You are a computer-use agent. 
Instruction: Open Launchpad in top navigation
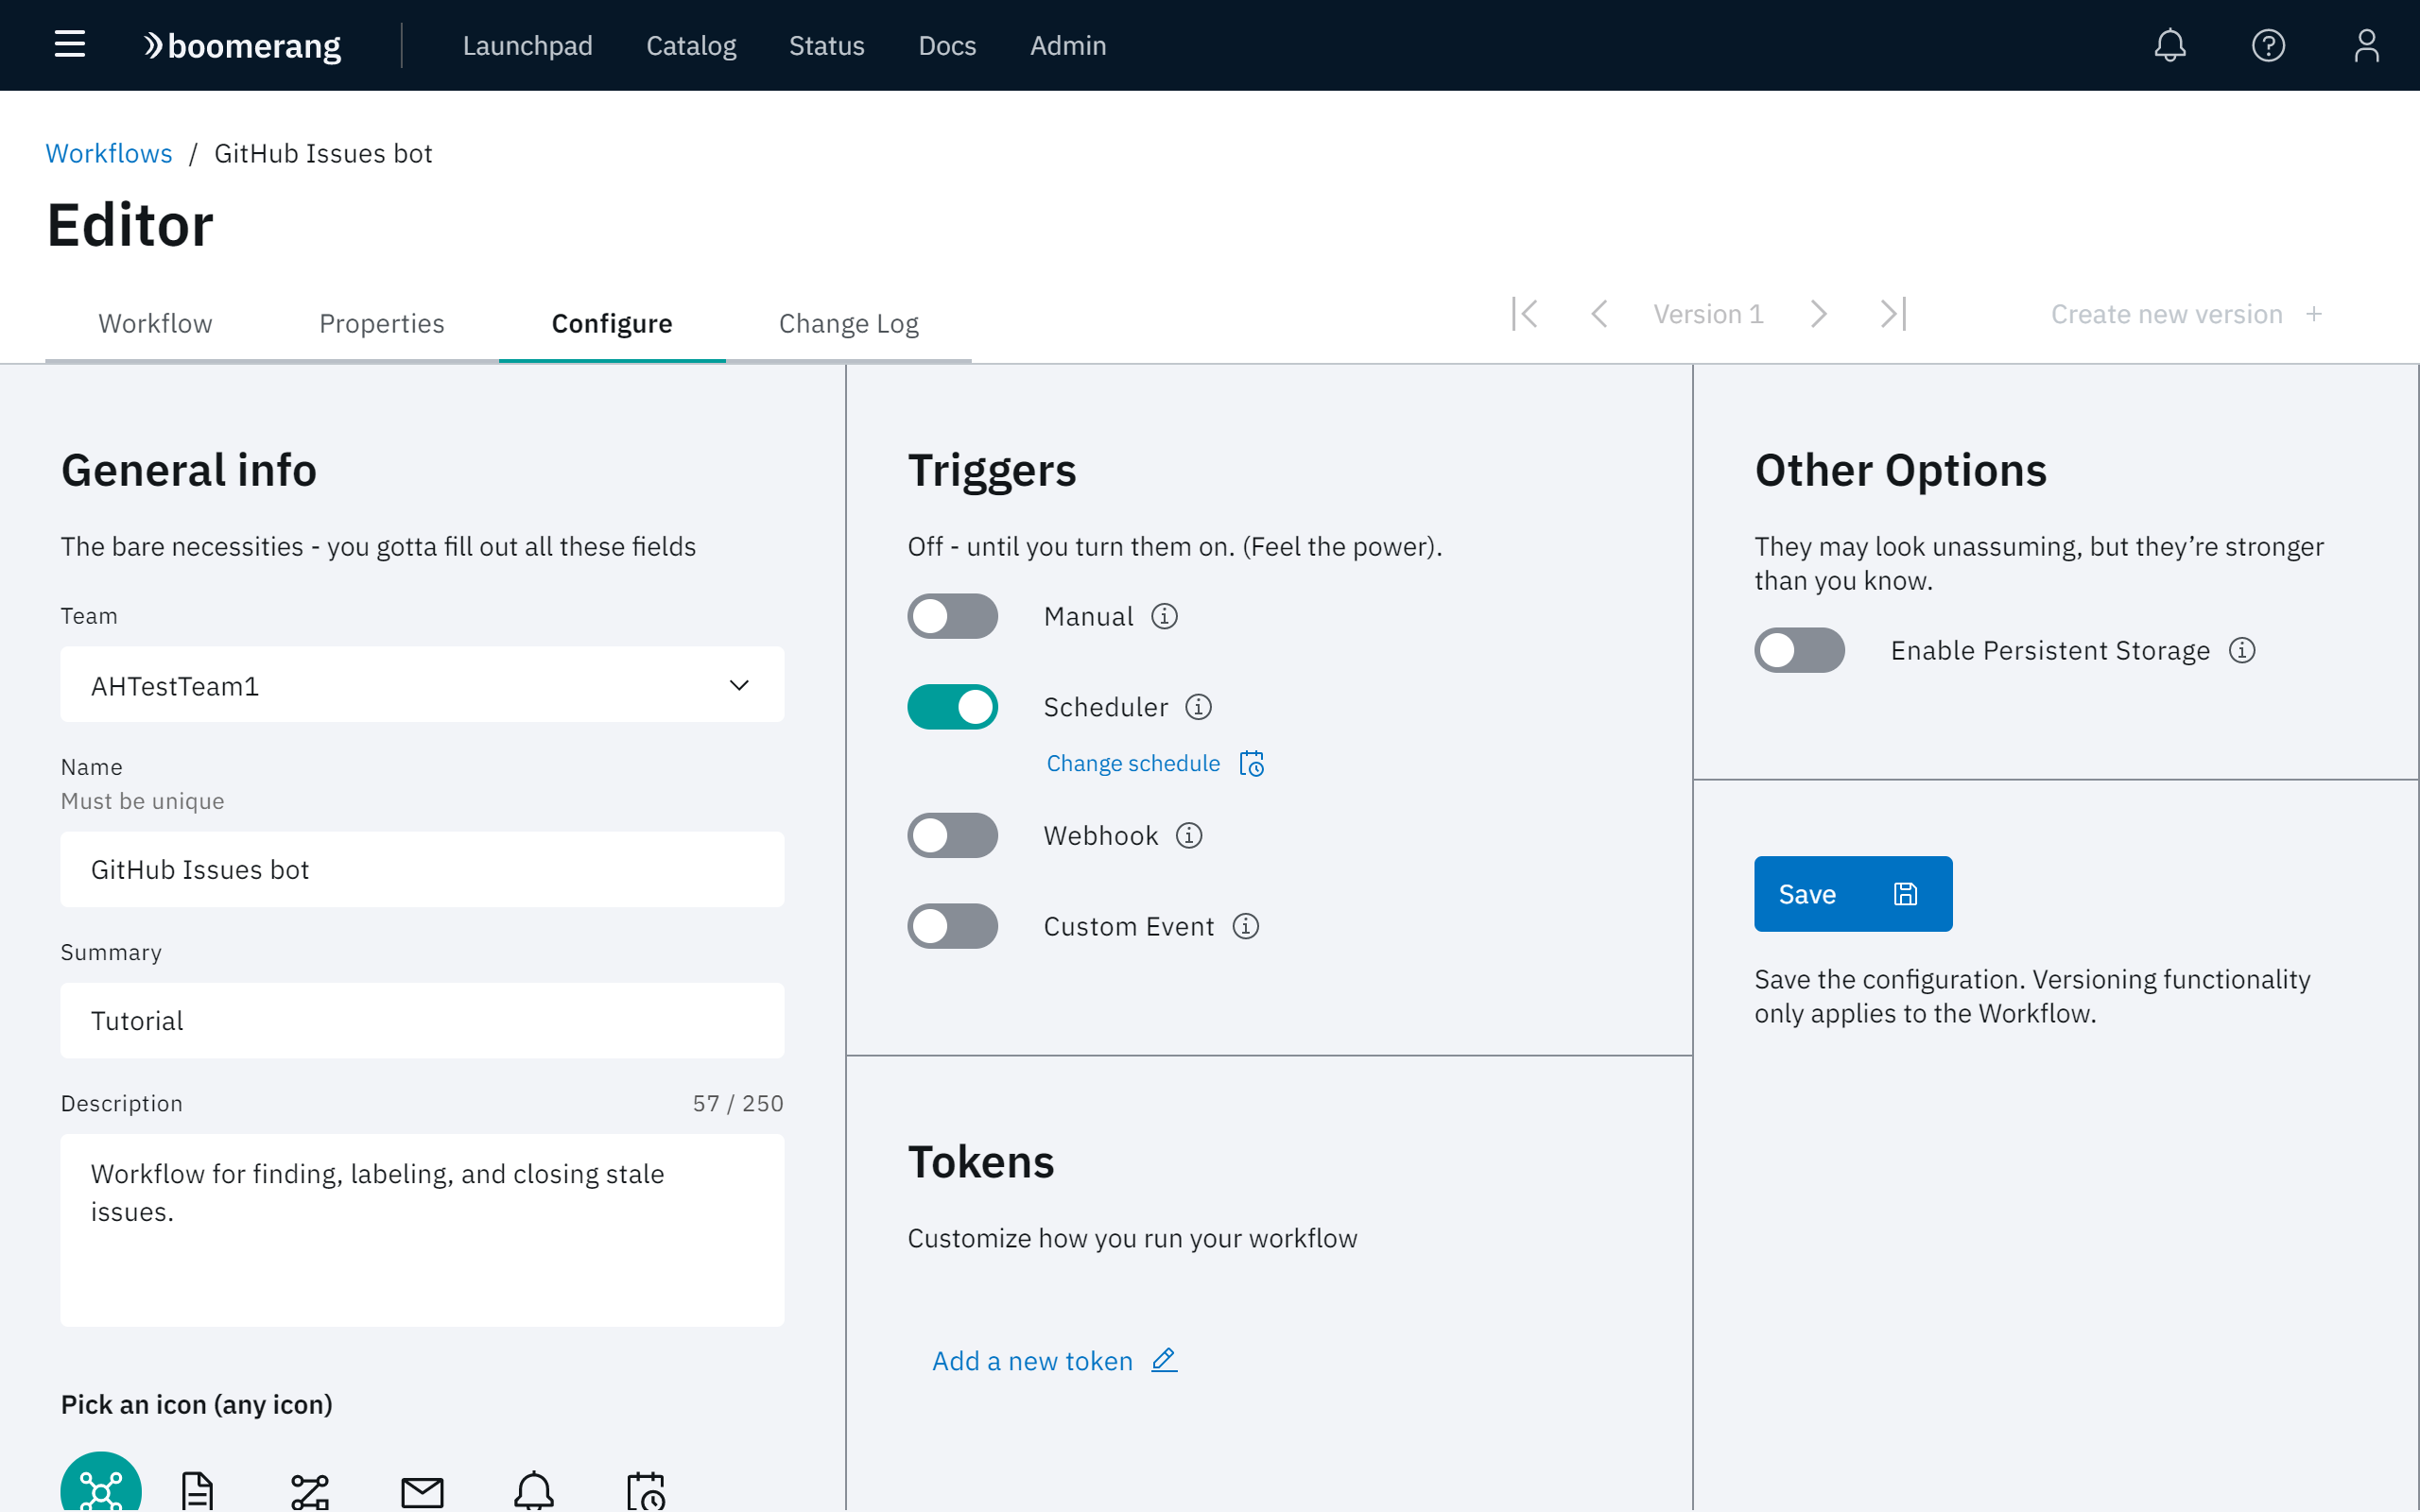(x=527, y=45)
